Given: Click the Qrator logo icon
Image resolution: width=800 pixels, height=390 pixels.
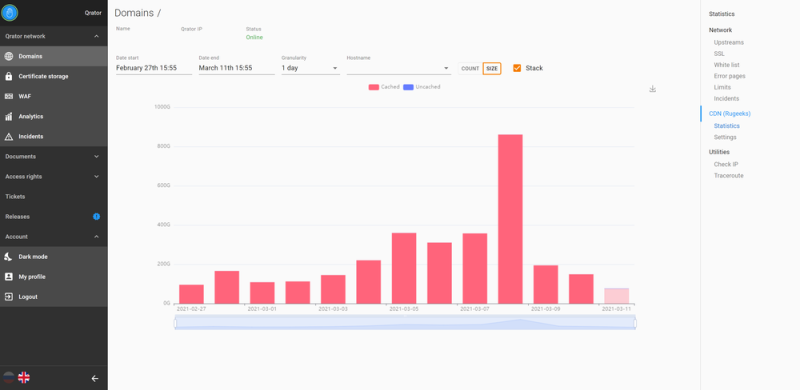Looking at the screenshot, I should click(x=9, y=13).
